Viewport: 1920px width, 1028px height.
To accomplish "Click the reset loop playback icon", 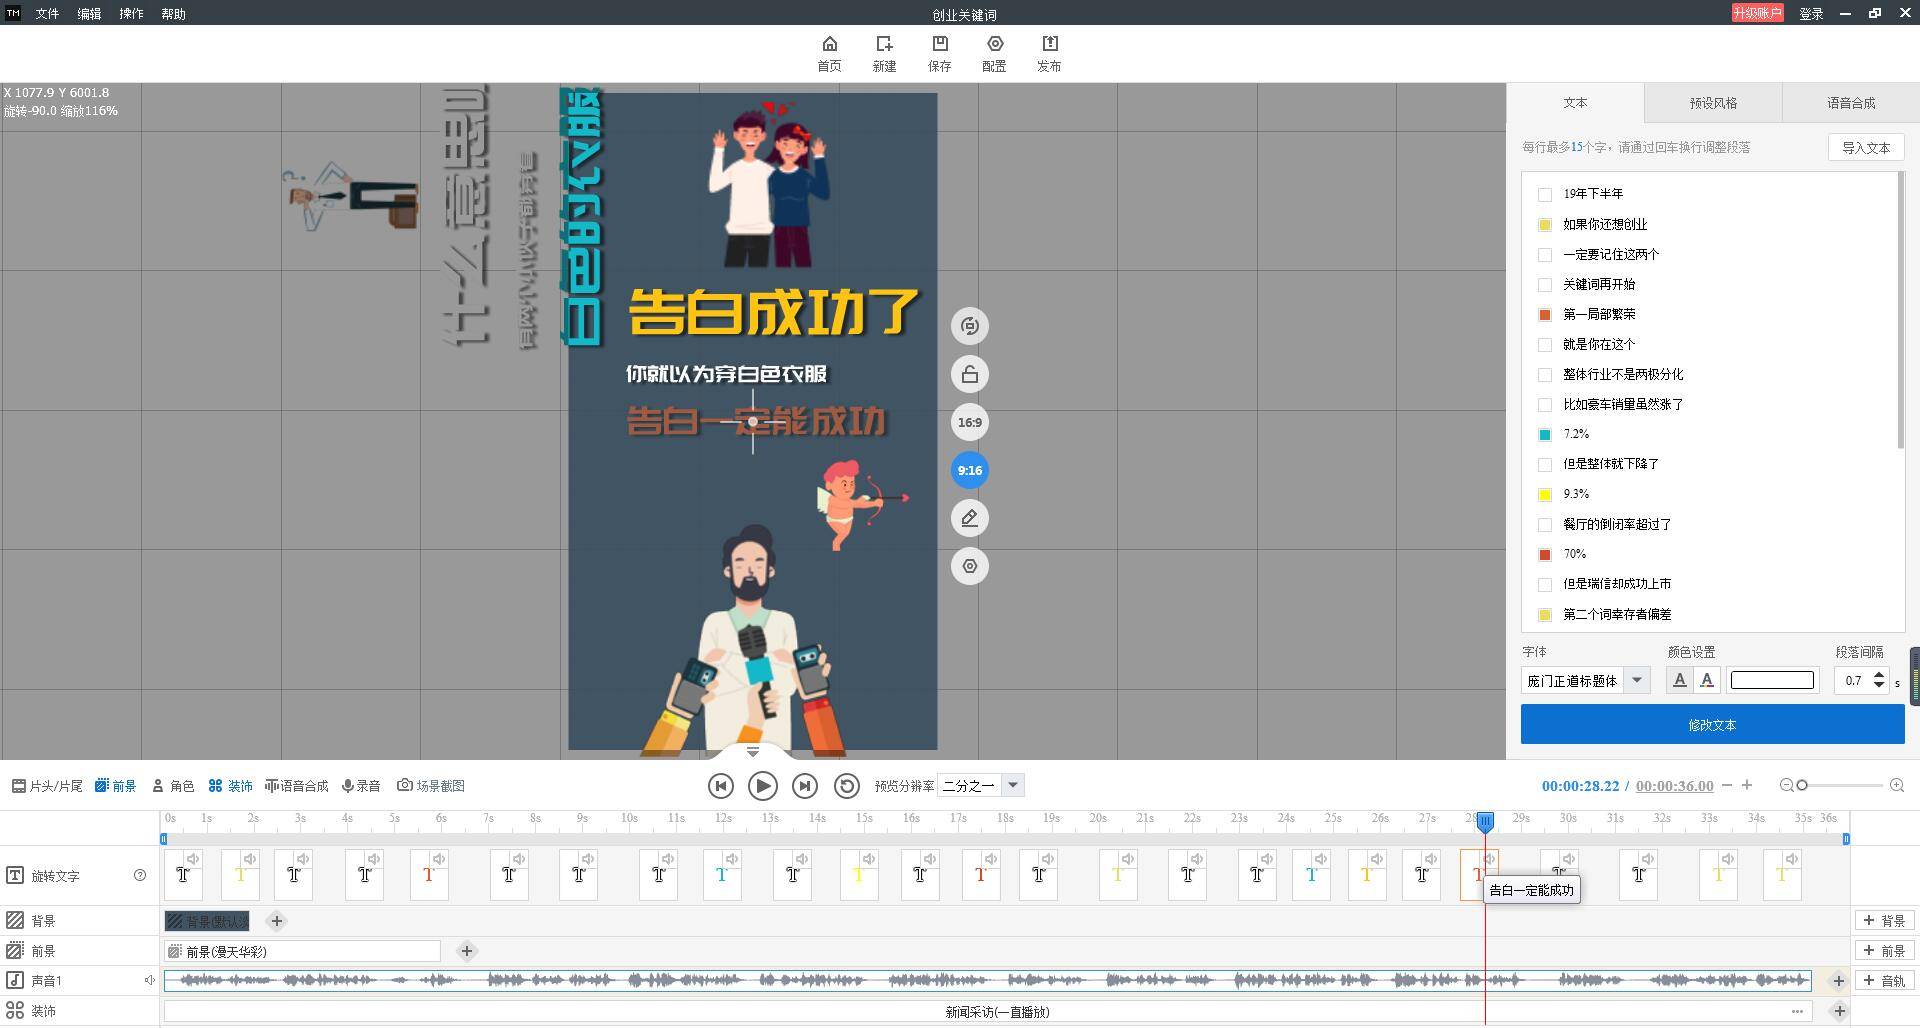I will [x=846, y=786].
